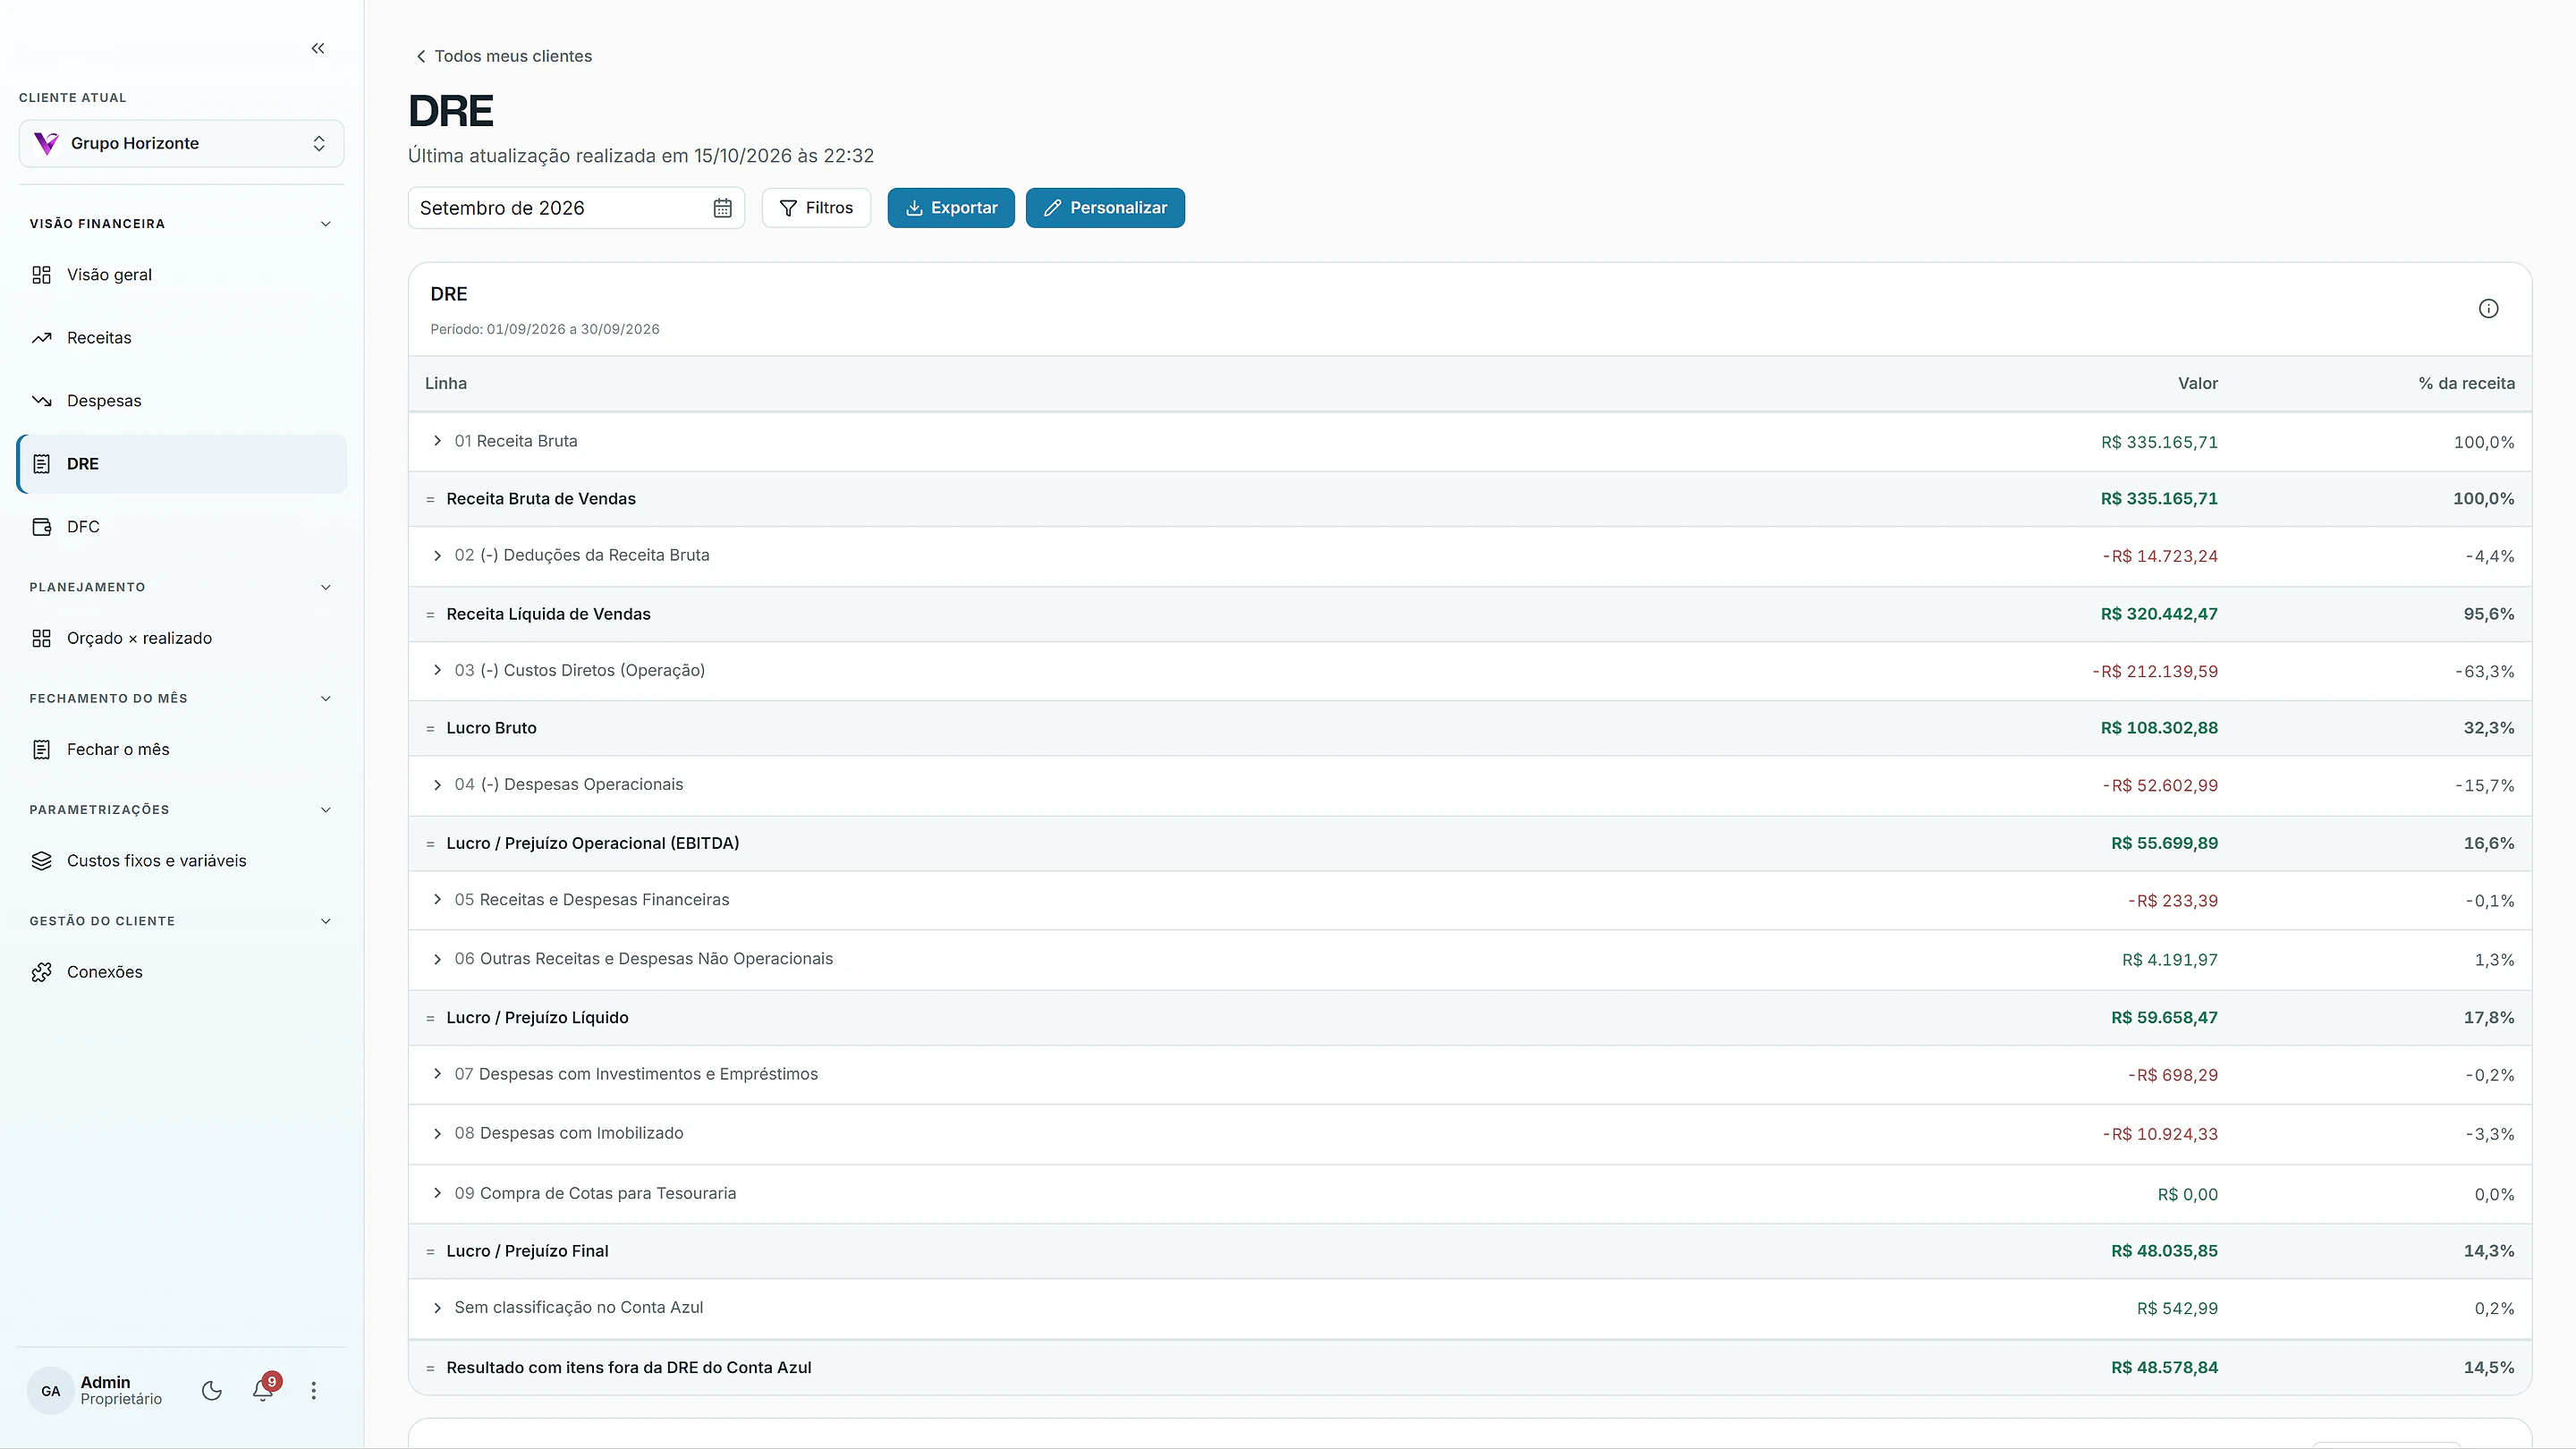Go to Receitas page
2576x1449 pixels.
pos(181,338)
